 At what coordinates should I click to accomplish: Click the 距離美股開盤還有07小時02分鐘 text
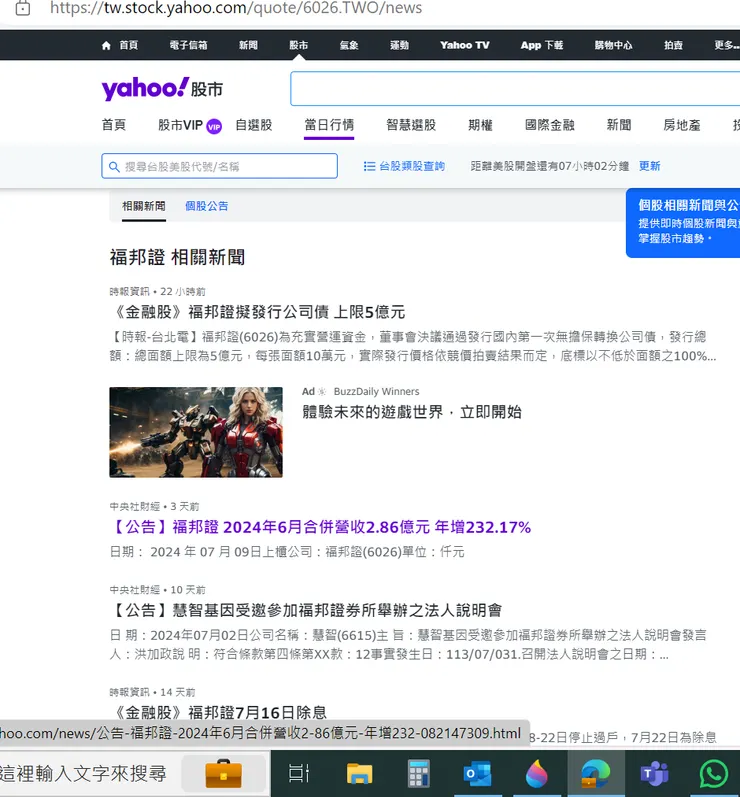coord(550,166)
